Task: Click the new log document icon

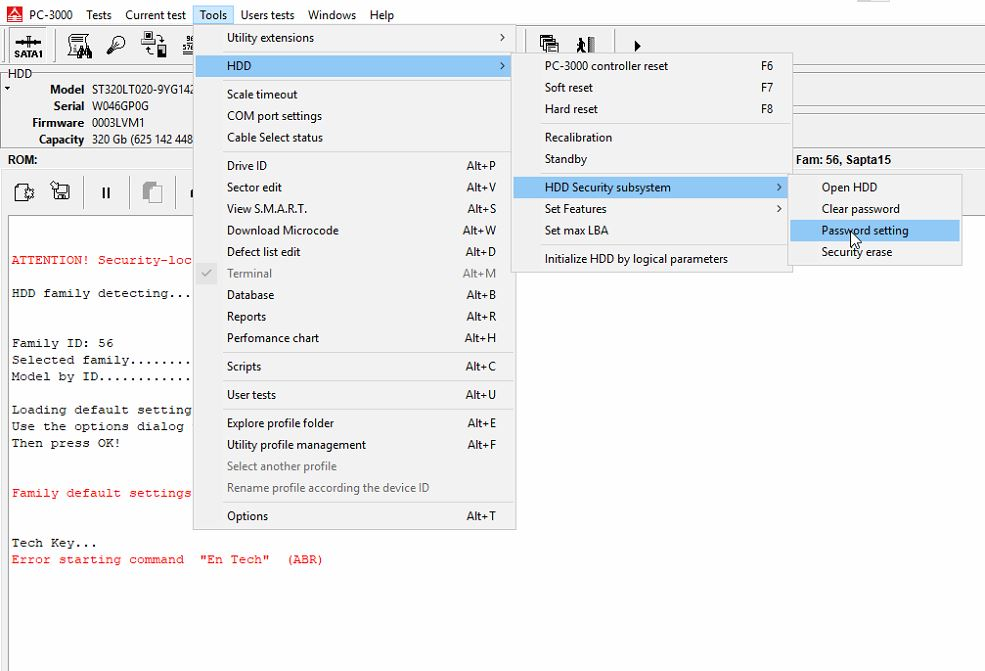Action: click(25, 192)
